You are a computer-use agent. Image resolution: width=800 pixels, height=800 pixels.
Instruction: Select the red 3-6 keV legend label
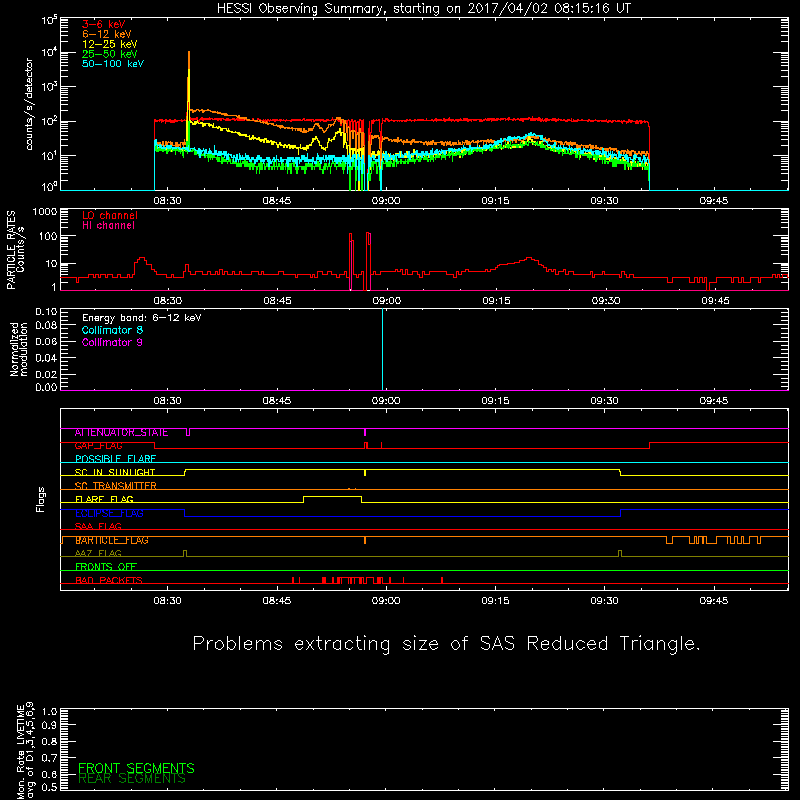point(104,24)
